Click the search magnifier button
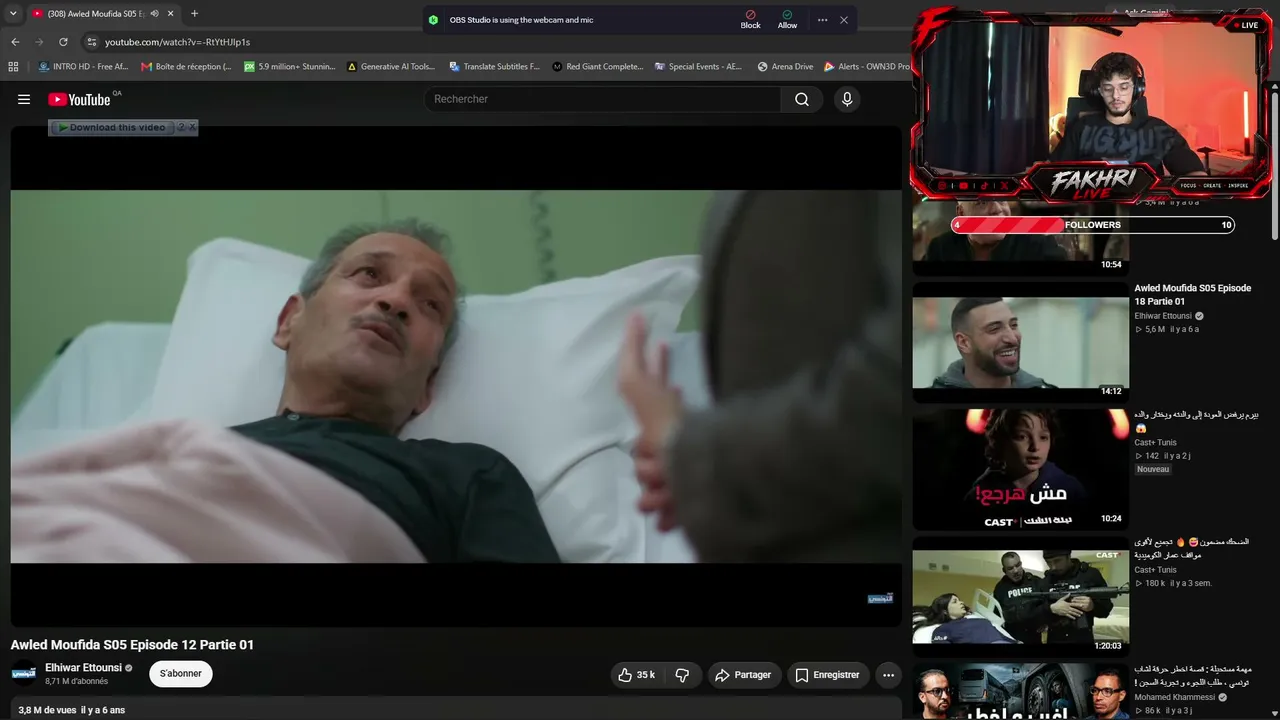The height and width of the screenshot is (720, 1280). 802,99
